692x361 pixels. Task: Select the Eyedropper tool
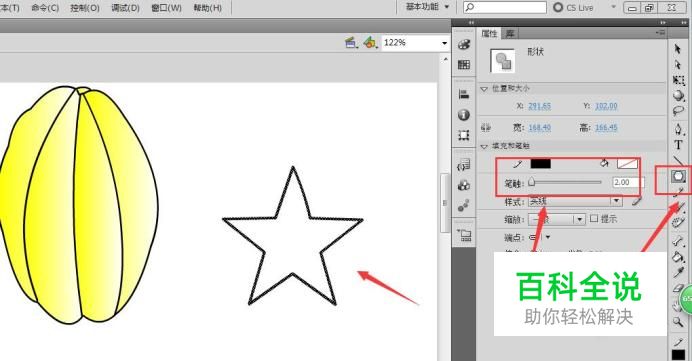(x=678, y=272)
